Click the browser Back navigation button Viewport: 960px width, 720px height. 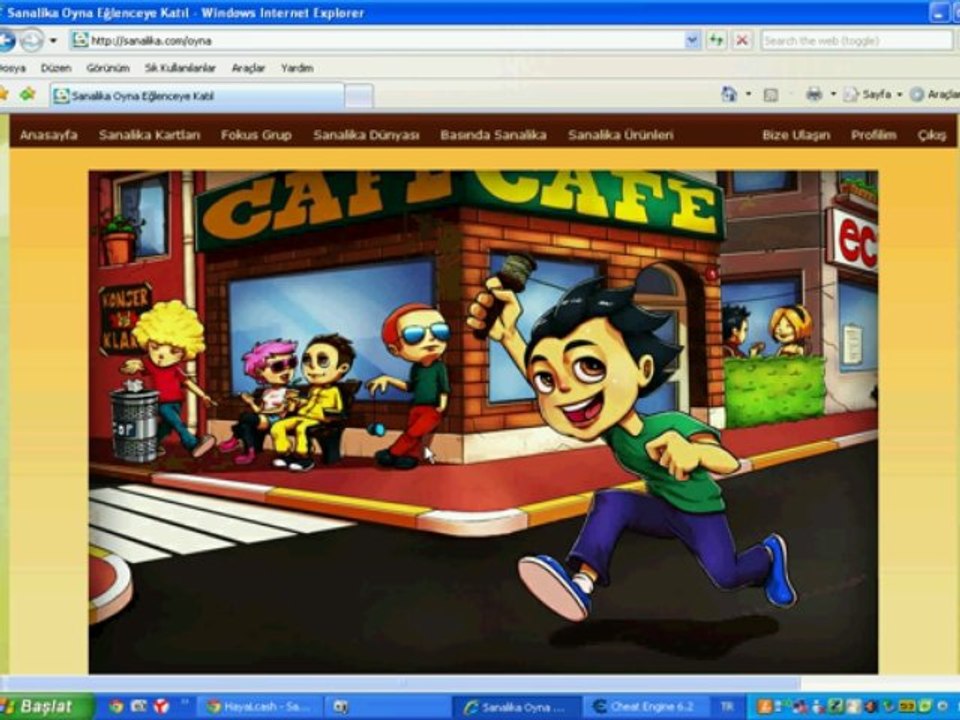point(6,40)
